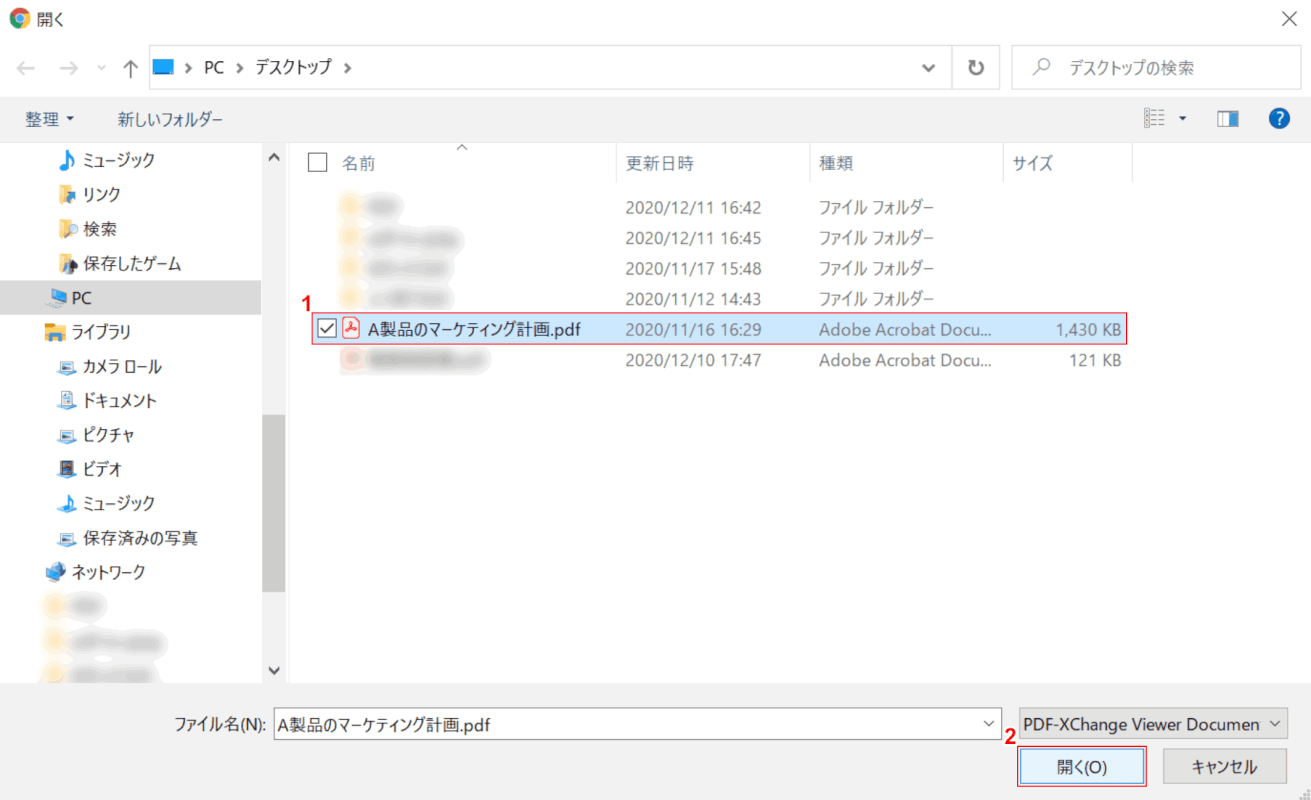
Task: Open the Help question mark icon
Action: coord(1279,119)
